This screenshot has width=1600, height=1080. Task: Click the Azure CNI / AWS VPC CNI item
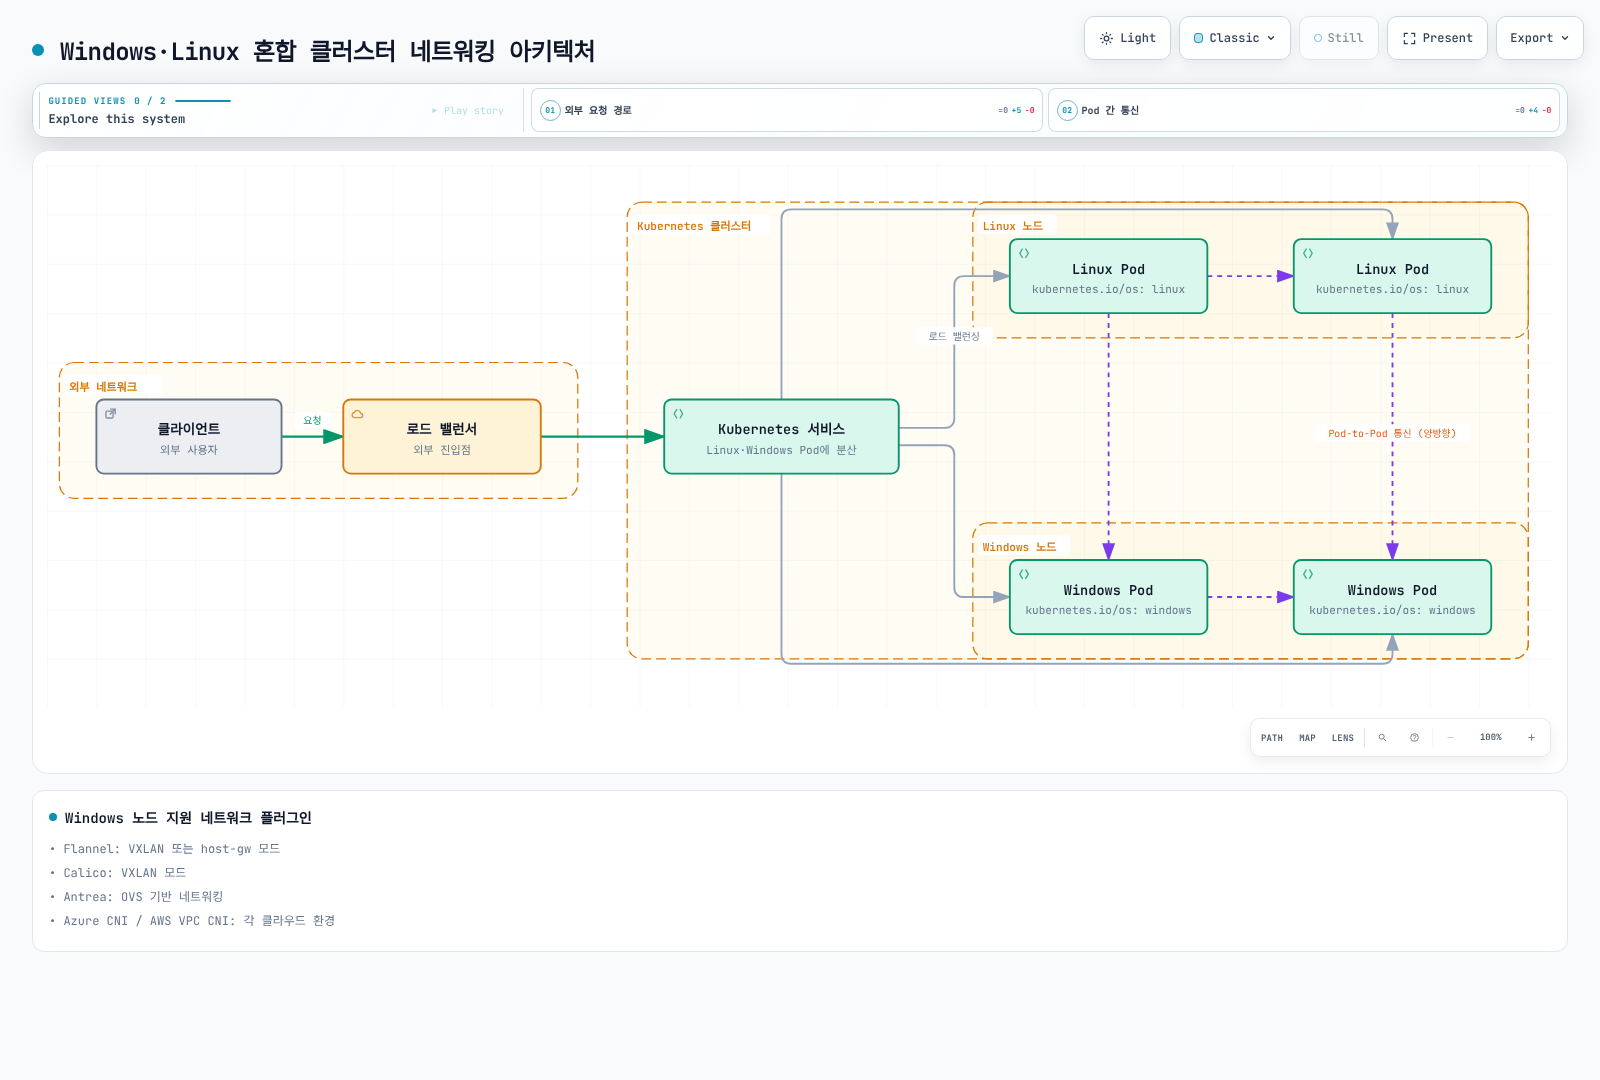[x=199, y=921]
